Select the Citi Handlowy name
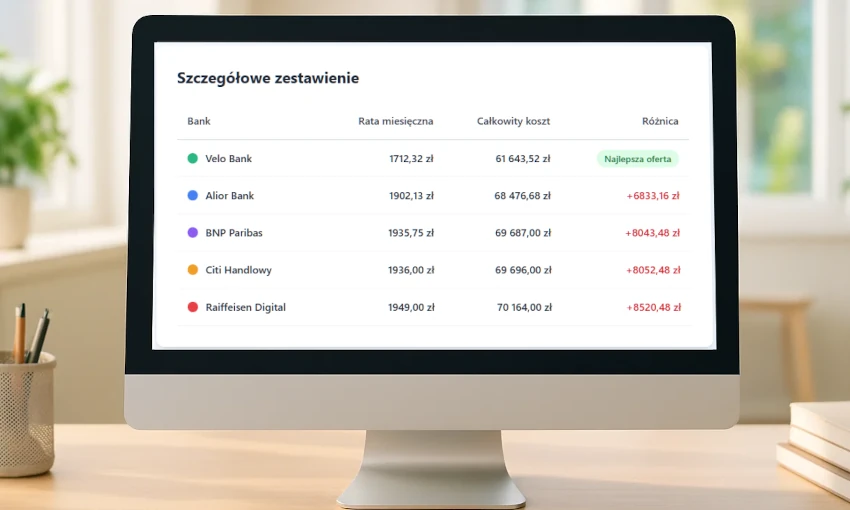The height and width of the screenshot is (510, 850). (238, 270)
